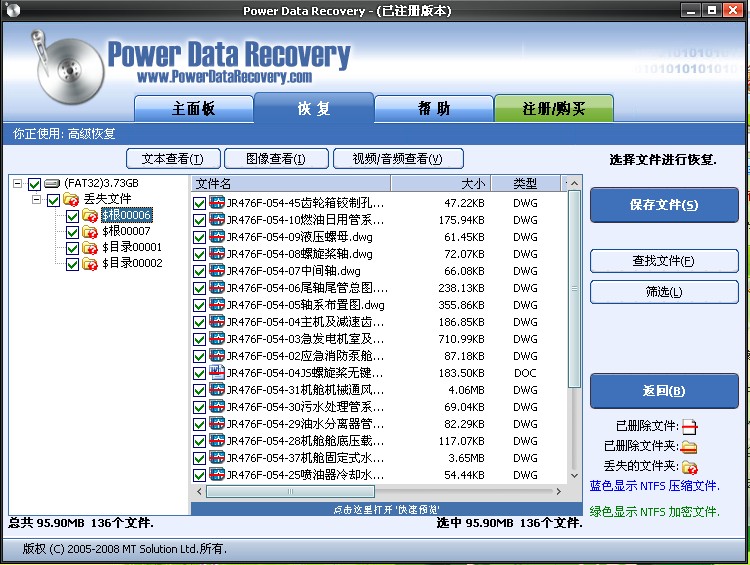Click the deleted-file legend icon
Viewport: 750px width, 565px height.
point(689,426)
